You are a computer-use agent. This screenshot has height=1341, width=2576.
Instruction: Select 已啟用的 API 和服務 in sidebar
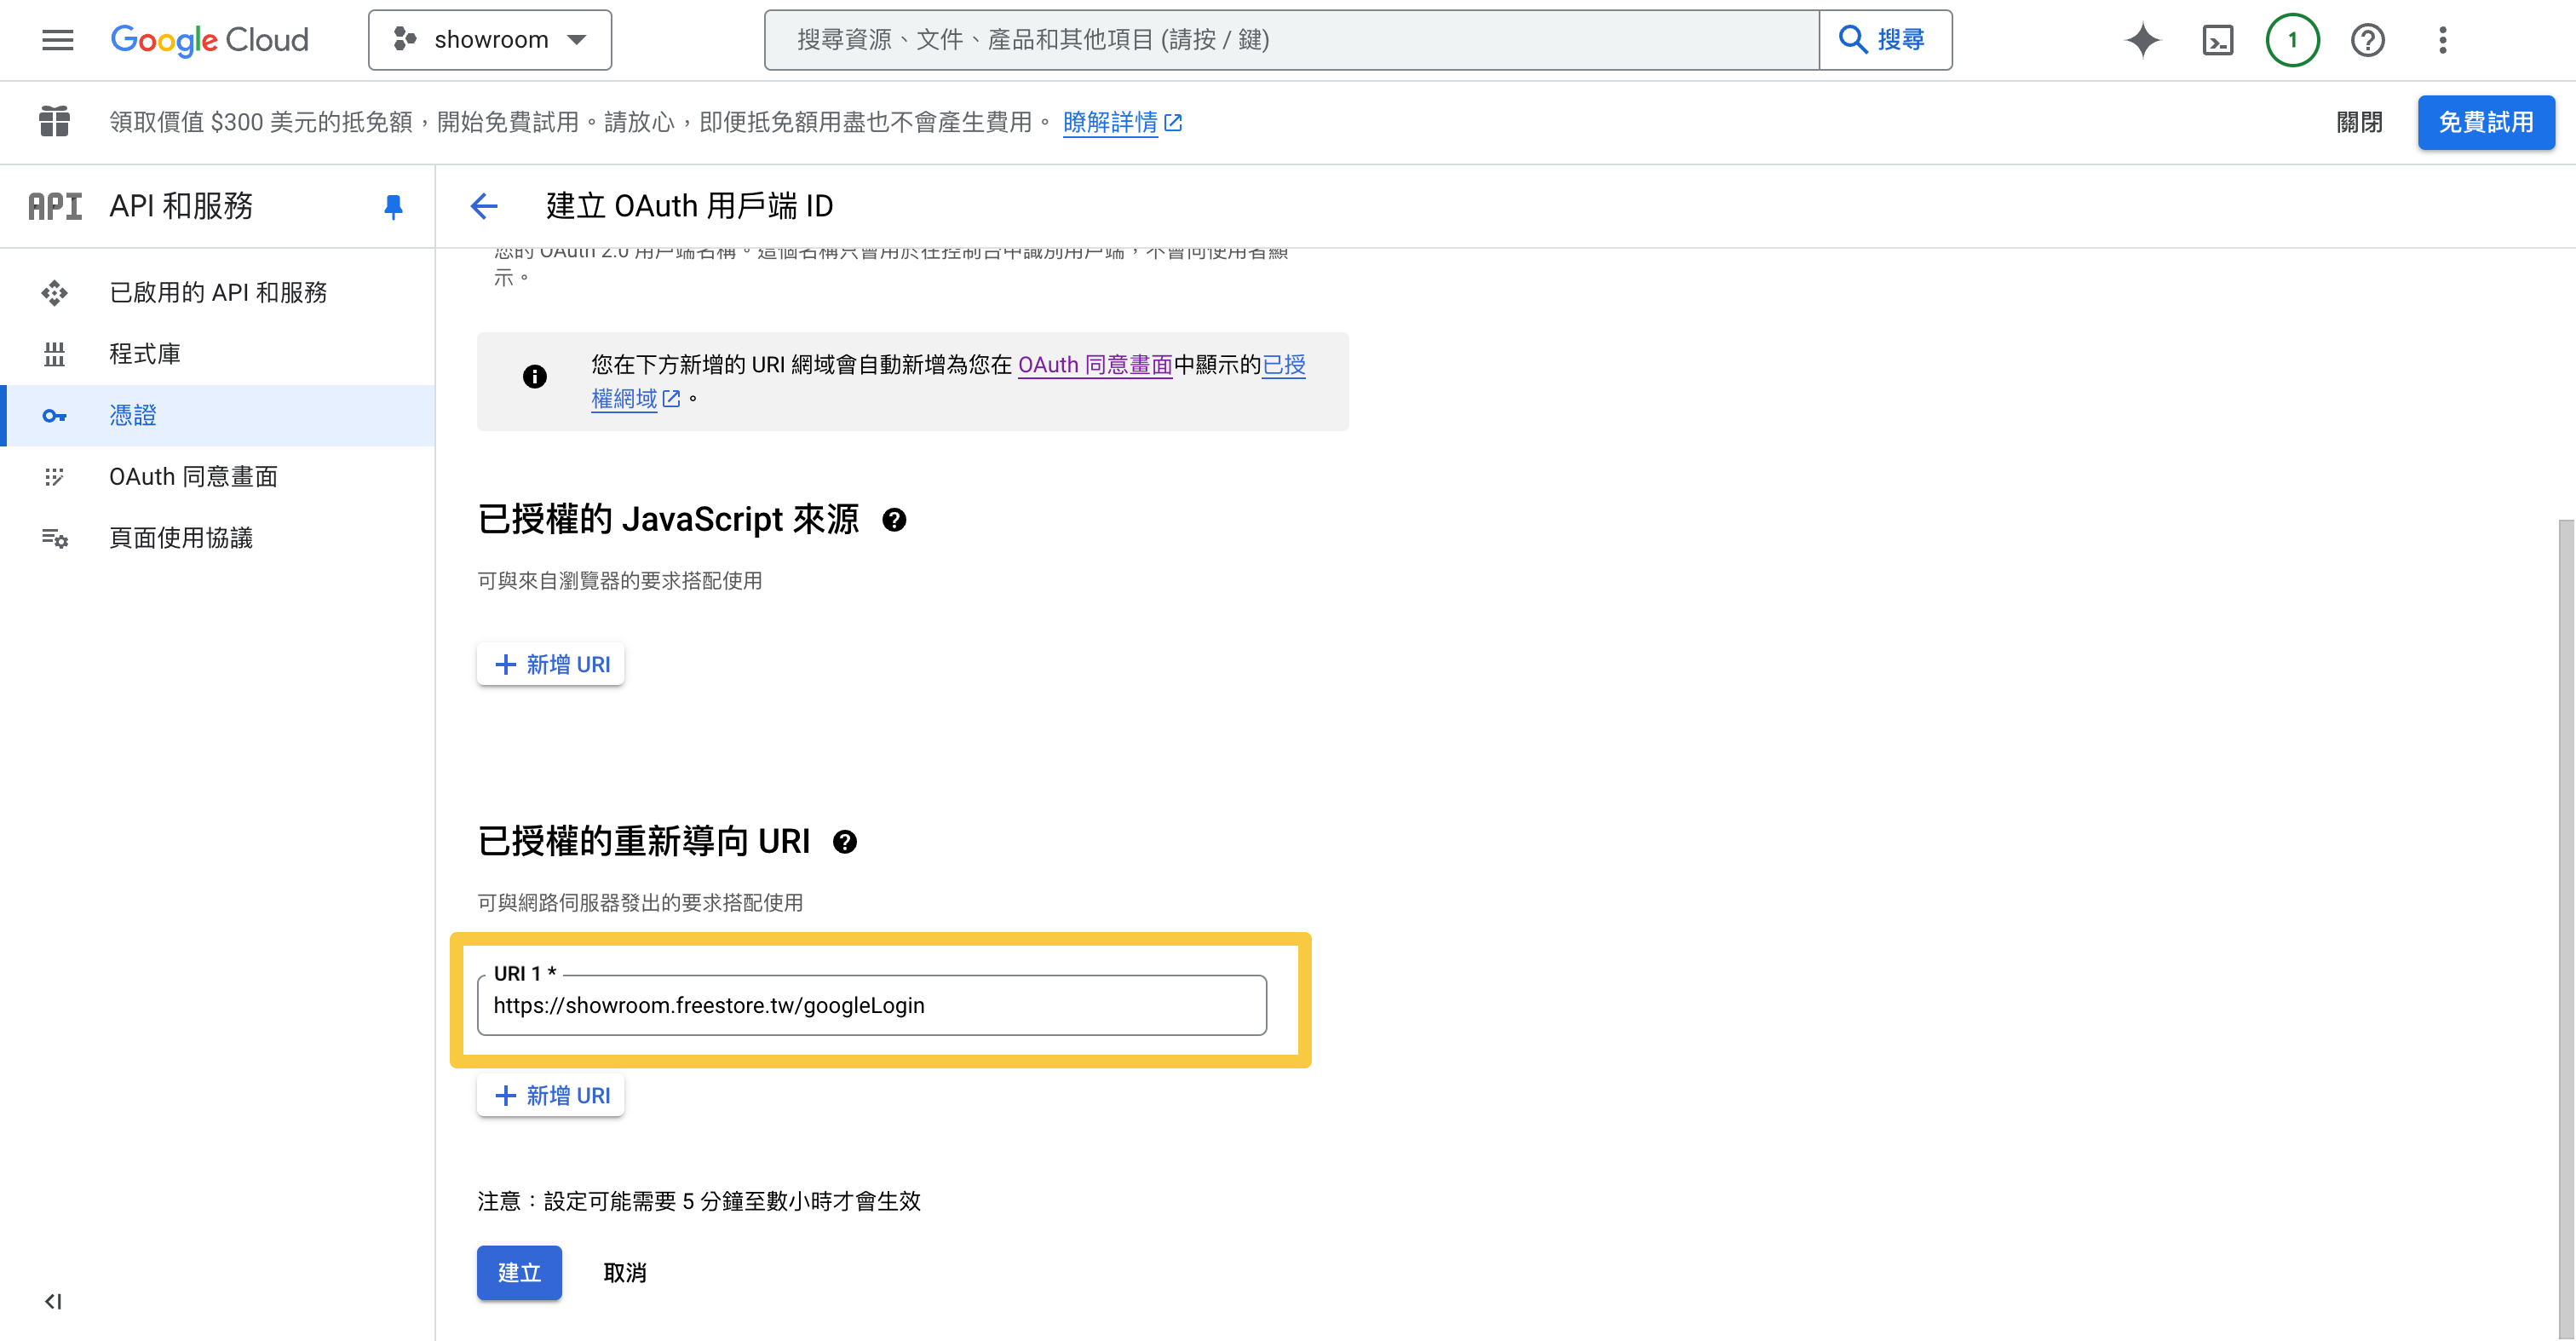coord(218,292)
